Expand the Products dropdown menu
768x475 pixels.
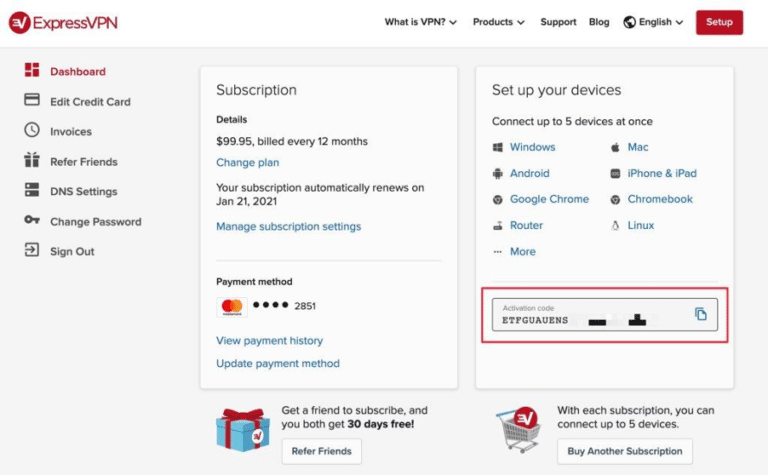pos(498,22)
